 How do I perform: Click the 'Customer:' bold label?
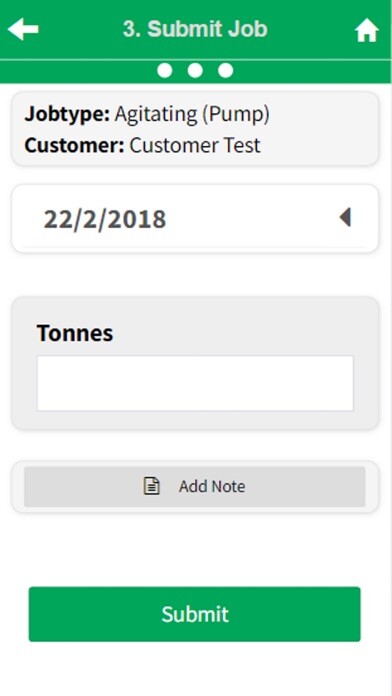coord(75,145)
